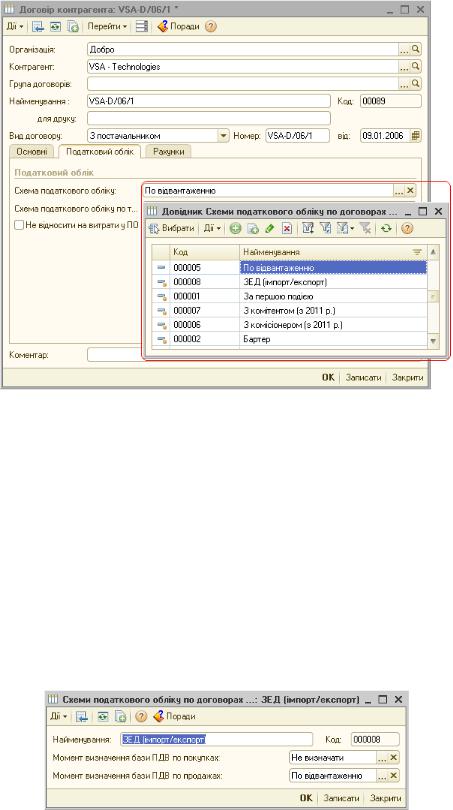Switch to the Основні tab
Image resolution: width=453 pixels, height=810 pixels.
pyautogui.click(x=32, y=152)
